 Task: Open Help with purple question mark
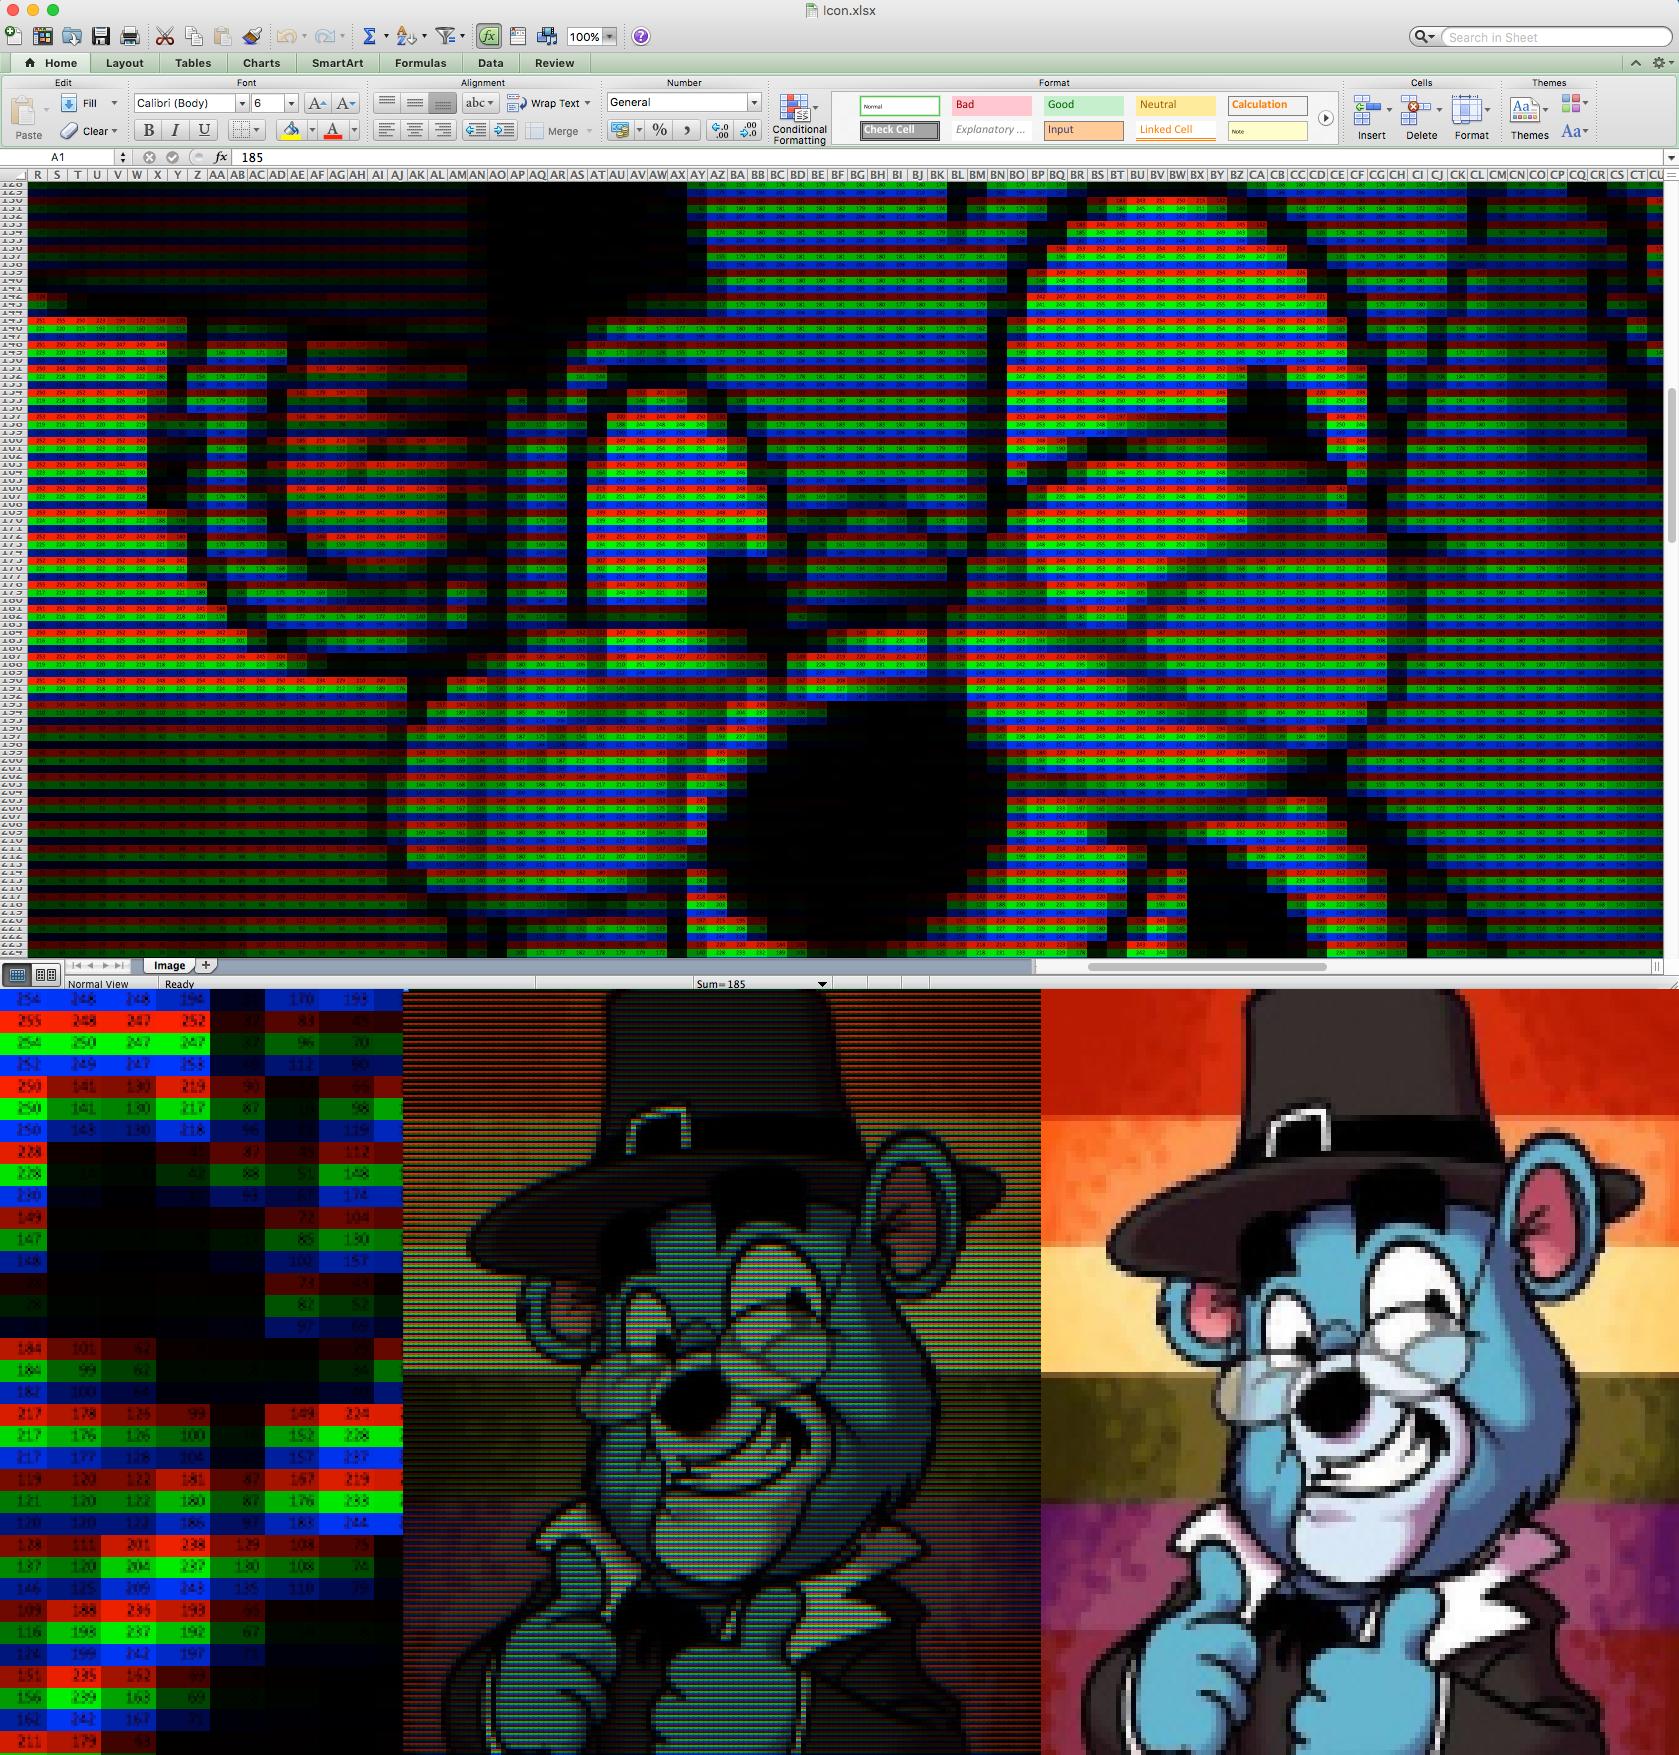(641, 36)
